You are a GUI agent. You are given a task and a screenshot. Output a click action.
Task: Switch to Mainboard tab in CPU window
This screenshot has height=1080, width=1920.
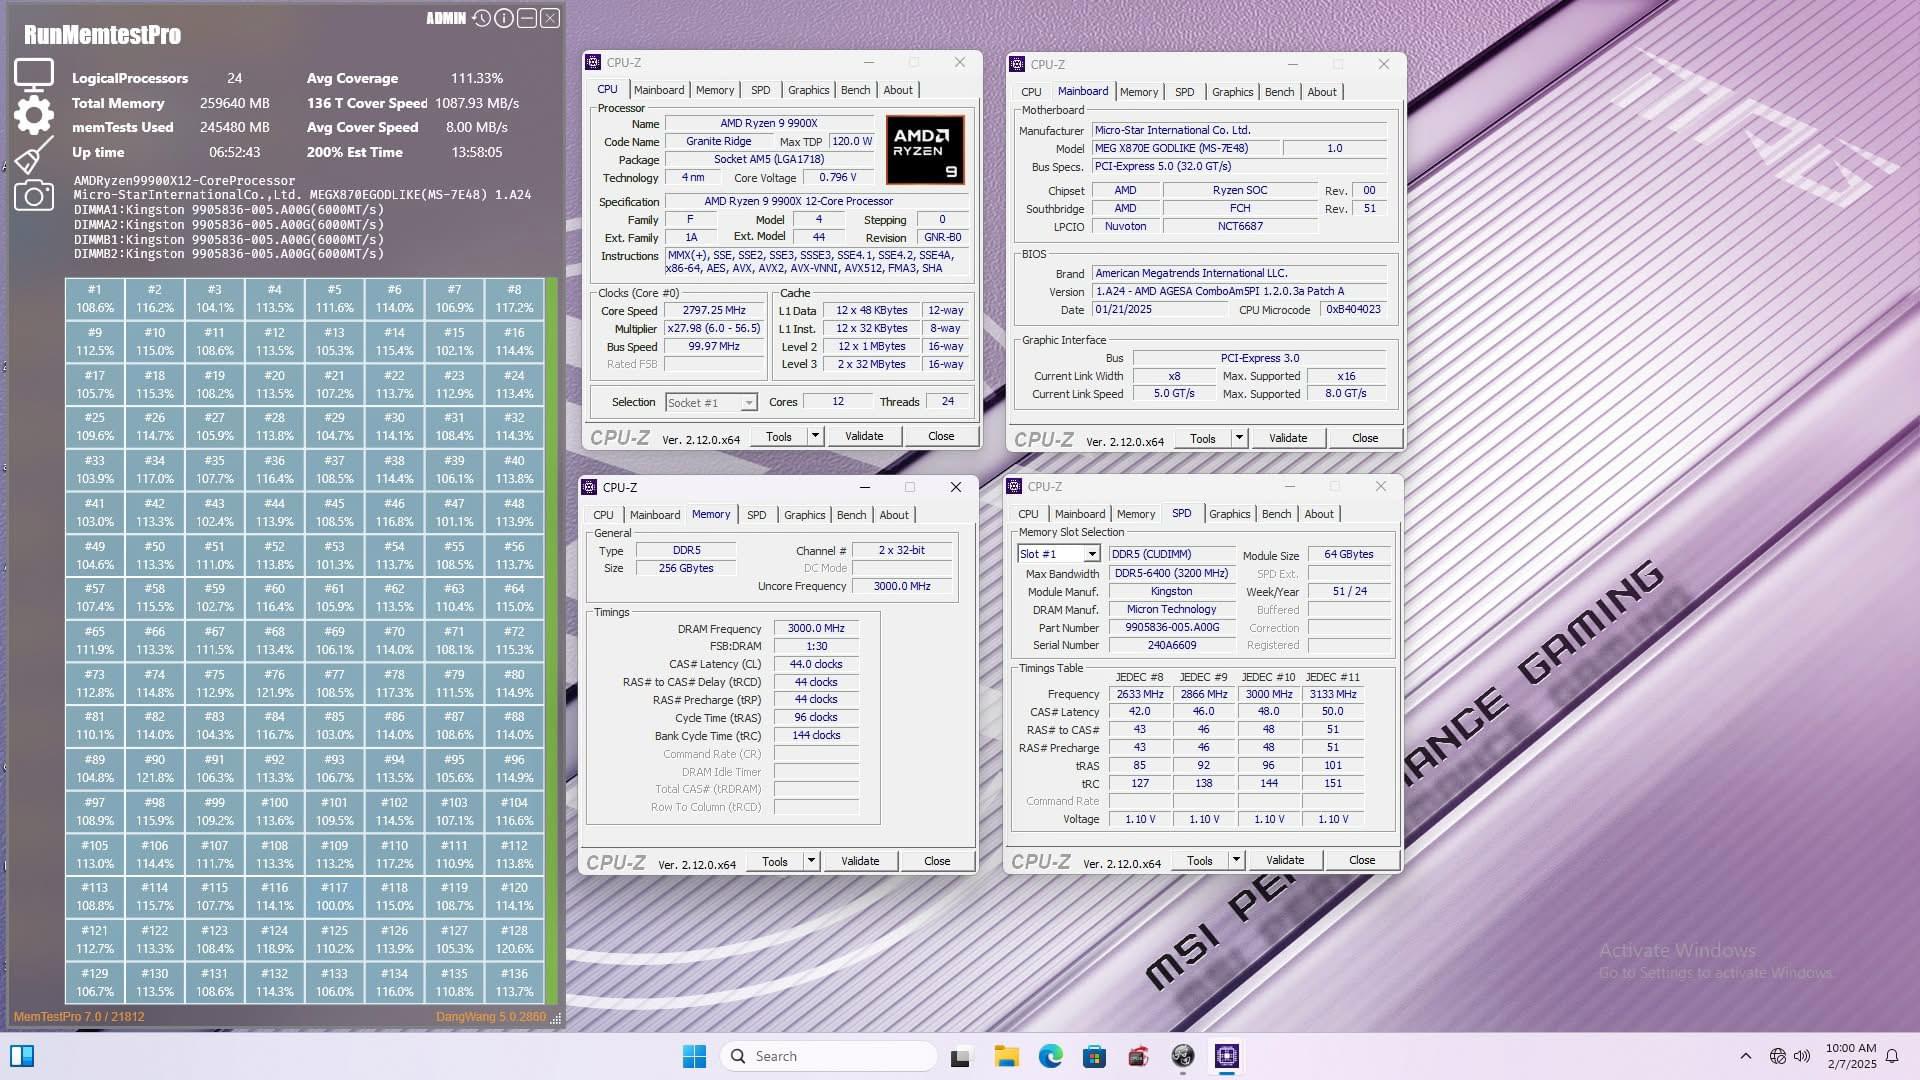659,90
